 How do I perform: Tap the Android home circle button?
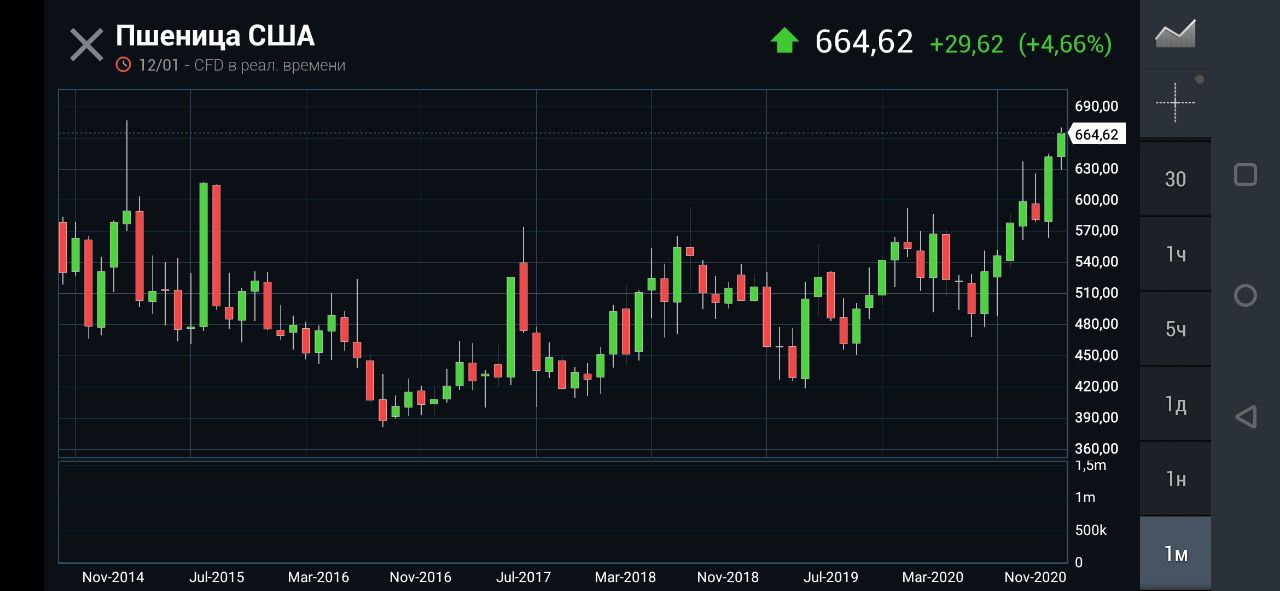tap(1245, 295)
